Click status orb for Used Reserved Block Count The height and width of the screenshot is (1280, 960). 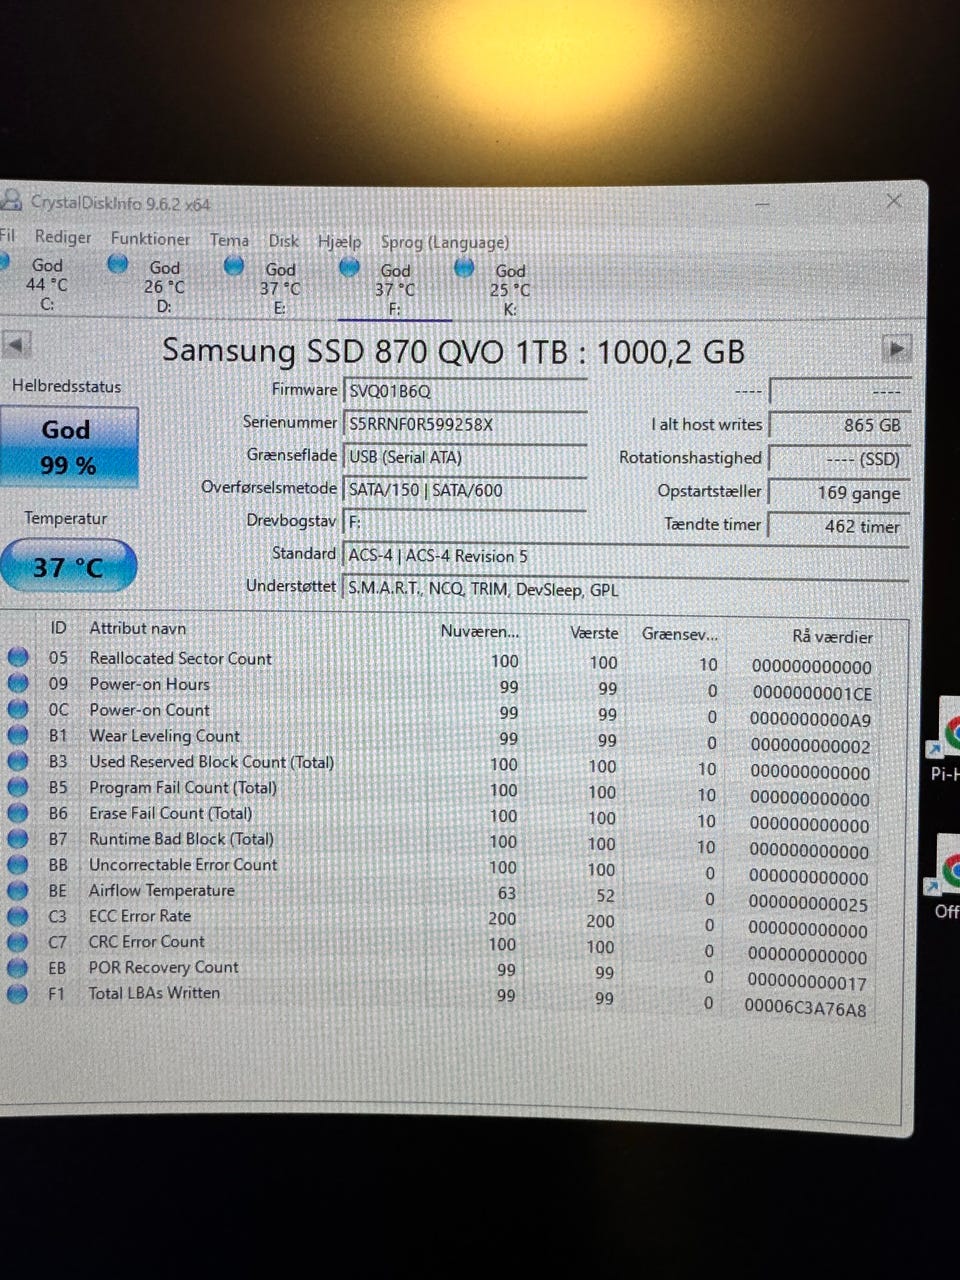(x=18, y=761)
